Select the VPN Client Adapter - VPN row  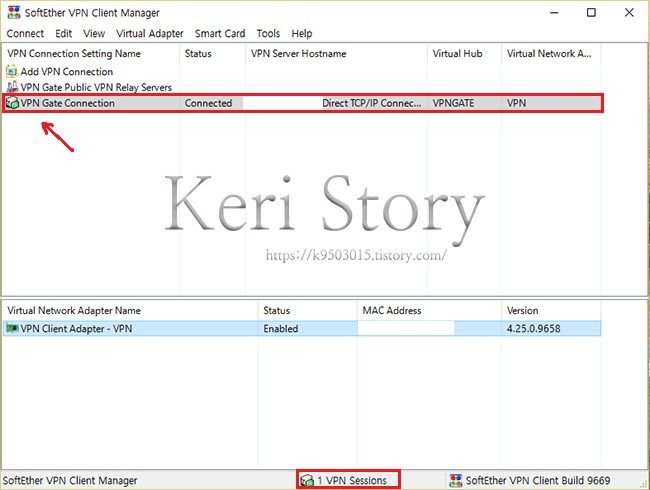[302, 329]
